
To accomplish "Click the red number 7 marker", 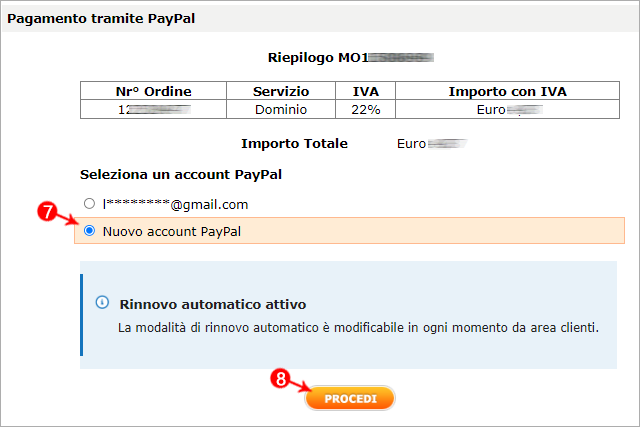I will [47, 211].
